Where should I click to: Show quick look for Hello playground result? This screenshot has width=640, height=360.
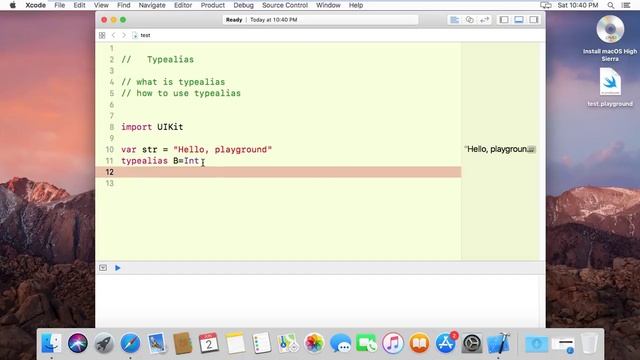coord(531,149)
